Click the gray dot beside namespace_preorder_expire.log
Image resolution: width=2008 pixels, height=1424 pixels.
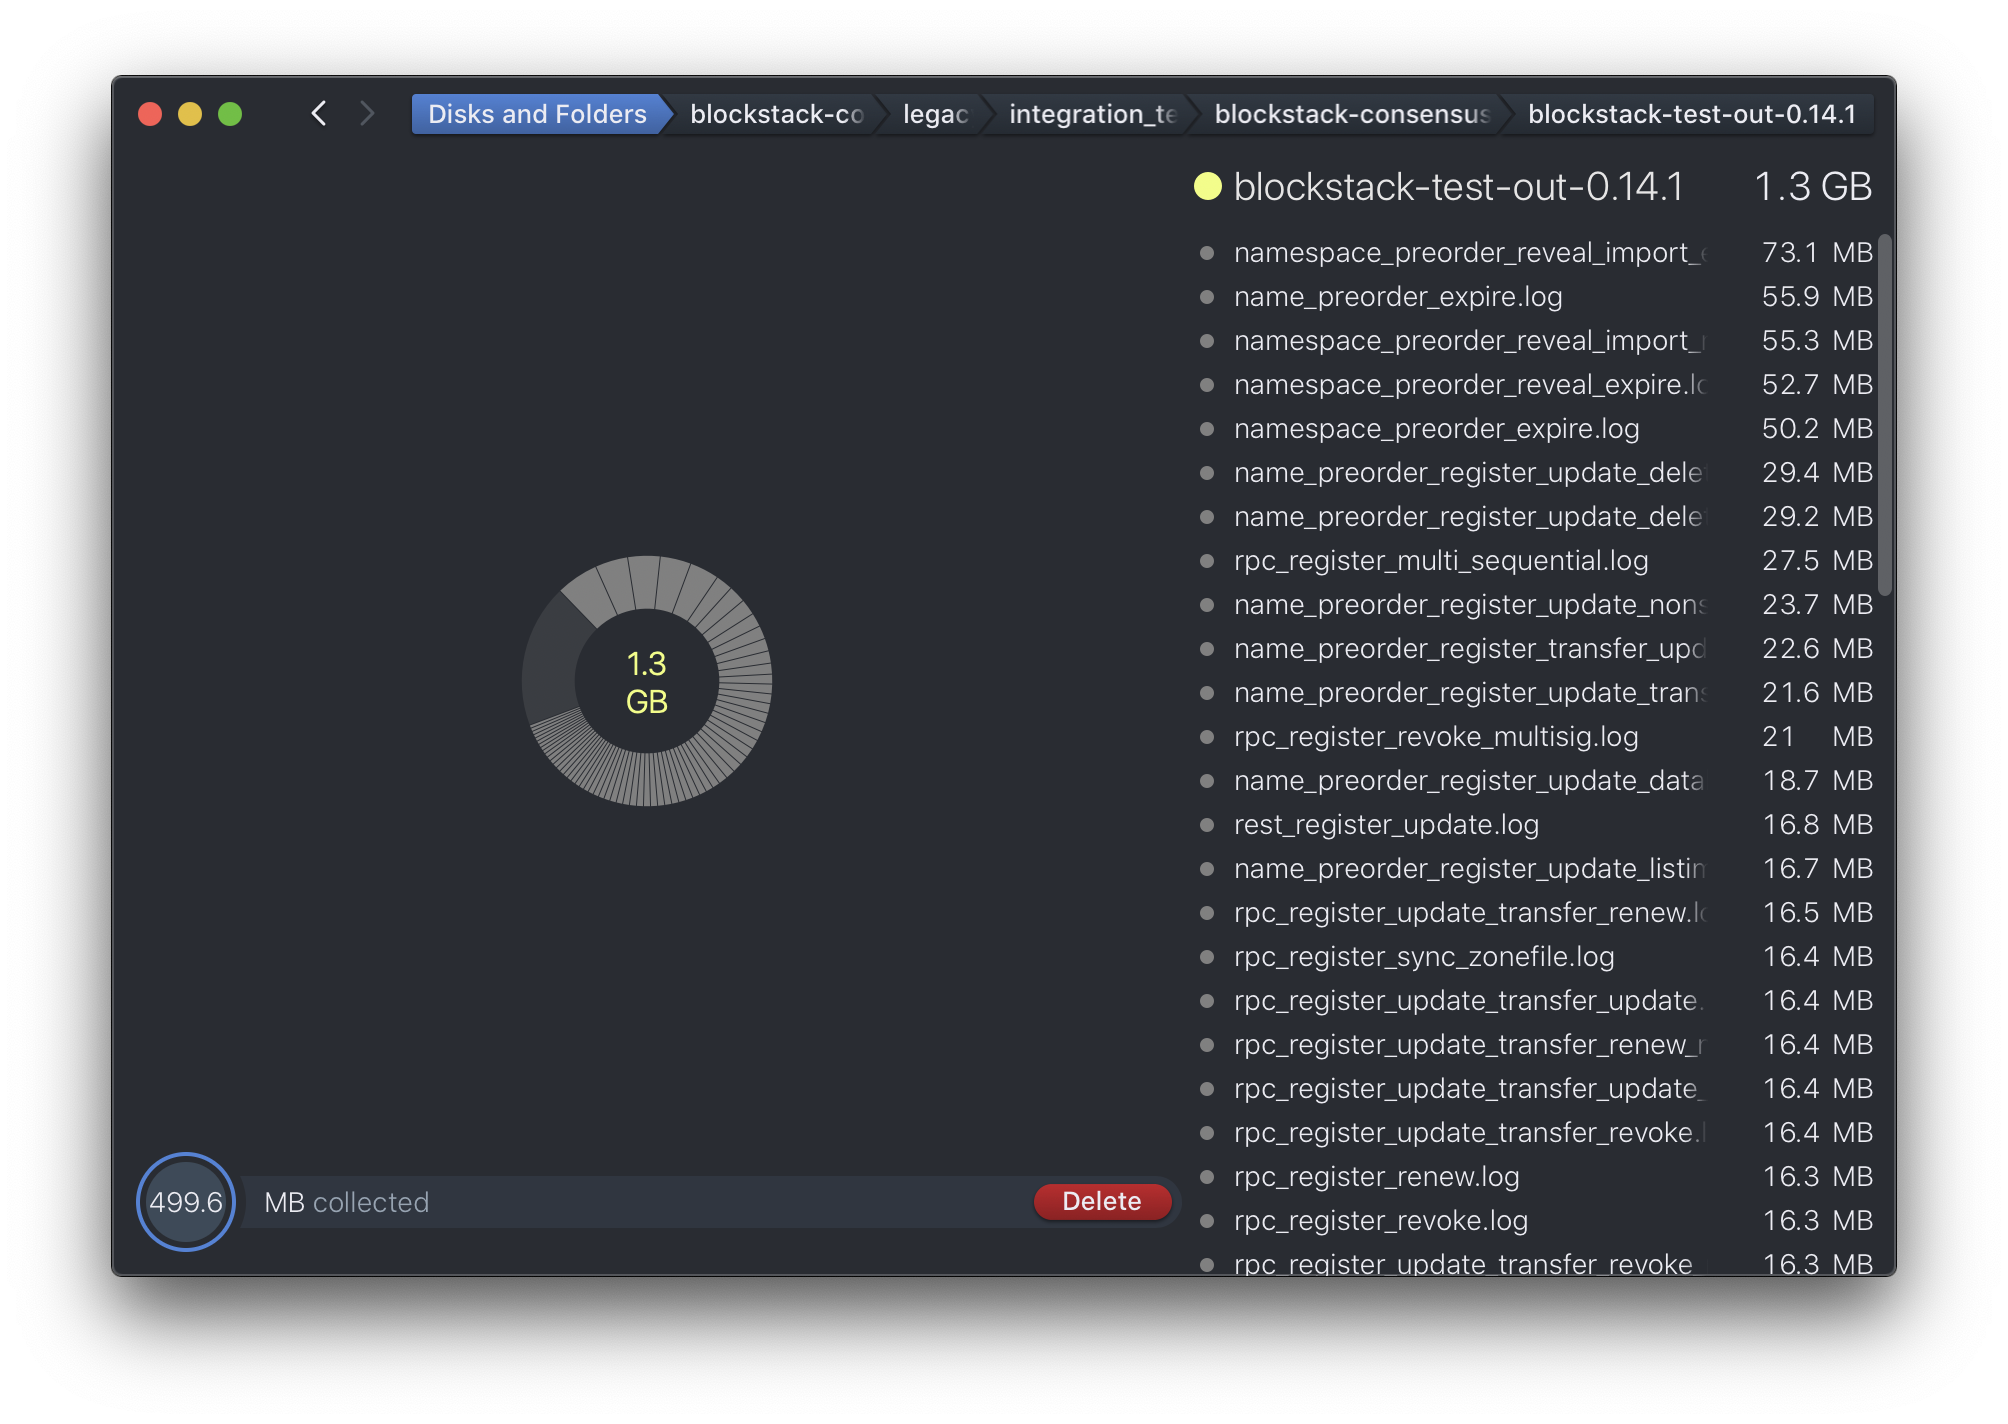point(1207,429)
